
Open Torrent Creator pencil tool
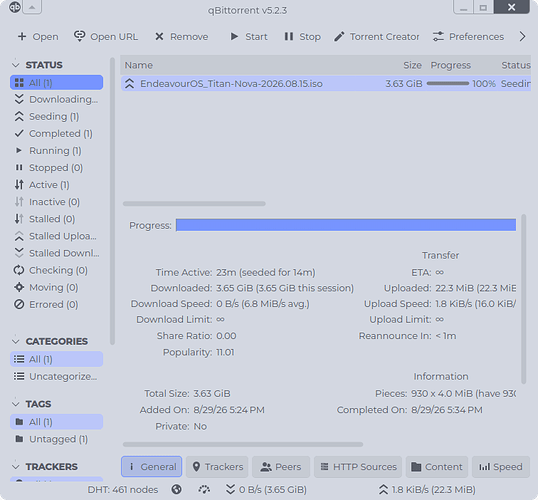pos(339,36)
